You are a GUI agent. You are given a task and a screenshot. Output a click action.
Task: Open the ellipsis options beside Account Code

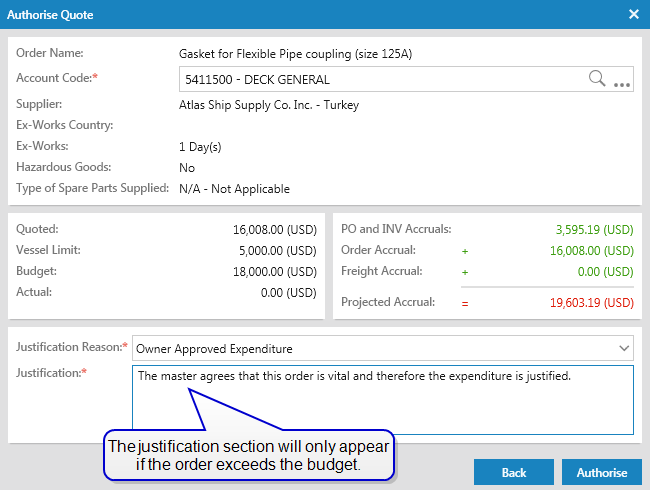pos(622,80)
